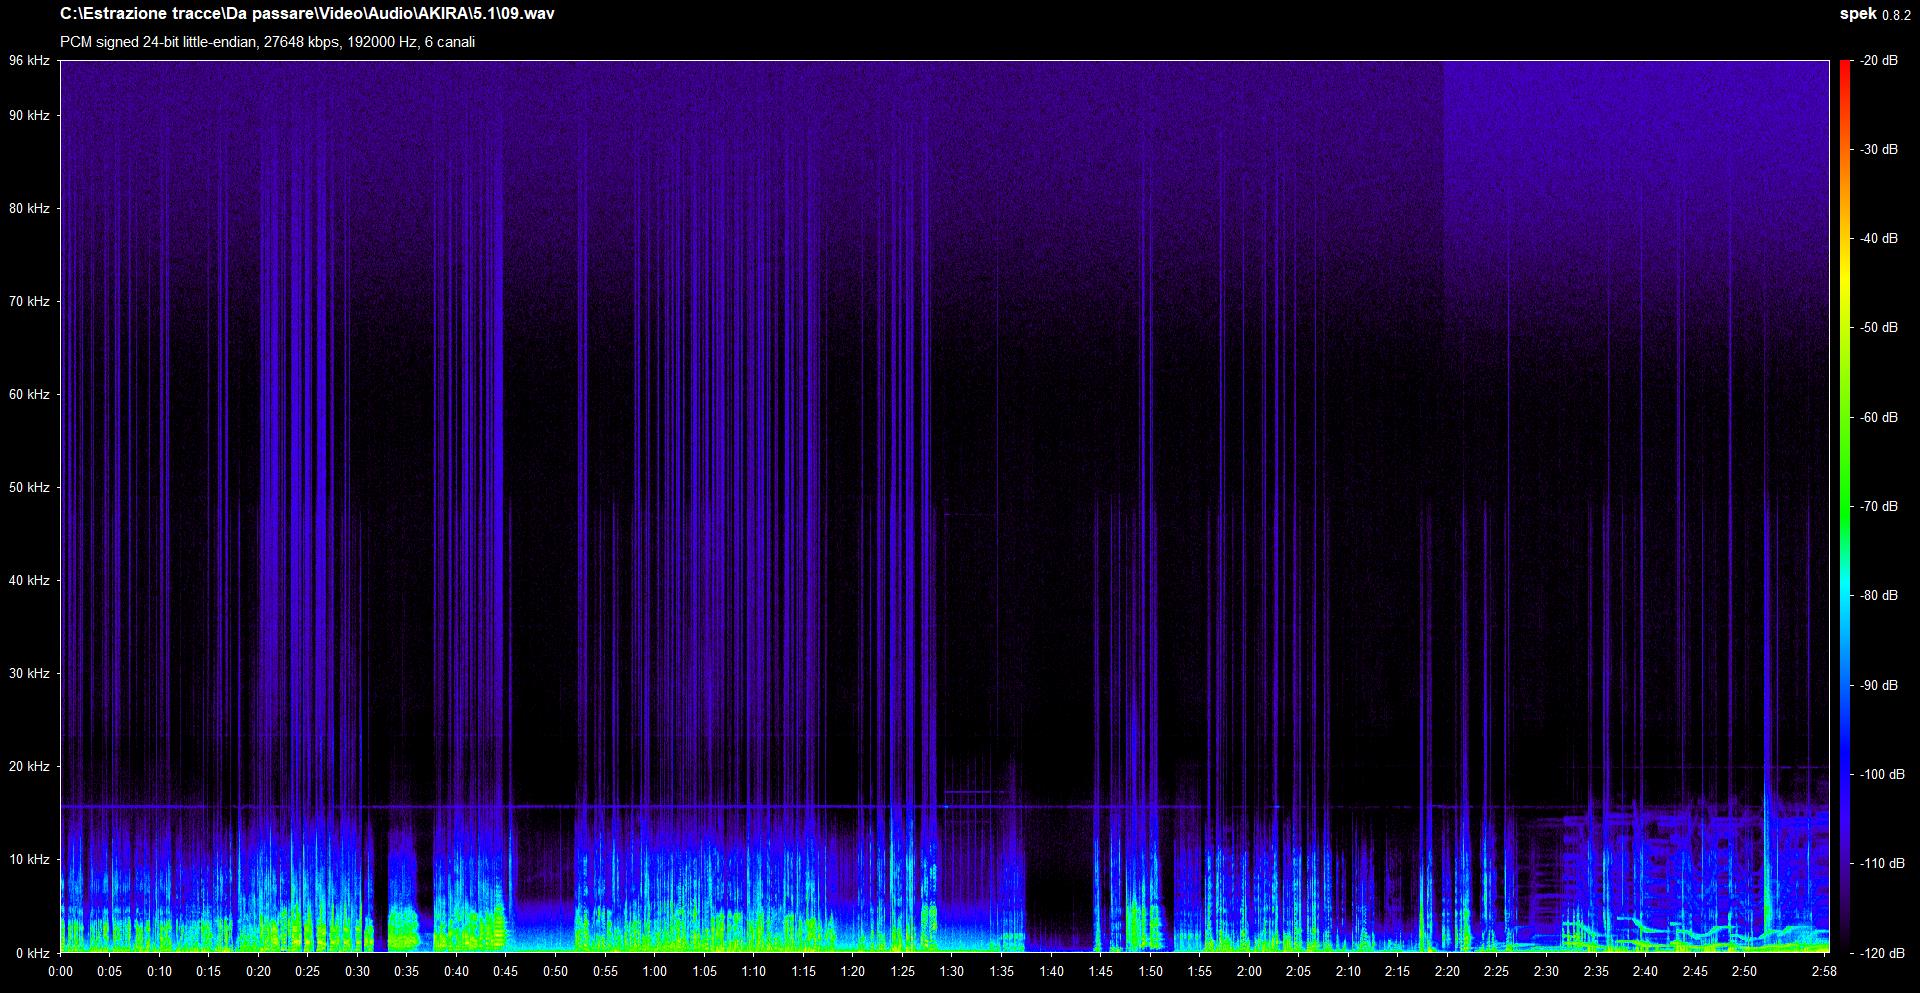Click the 2:45 time axis label
The width and height of the screenshot is (1920, 993).
(x=1696, y=972)
